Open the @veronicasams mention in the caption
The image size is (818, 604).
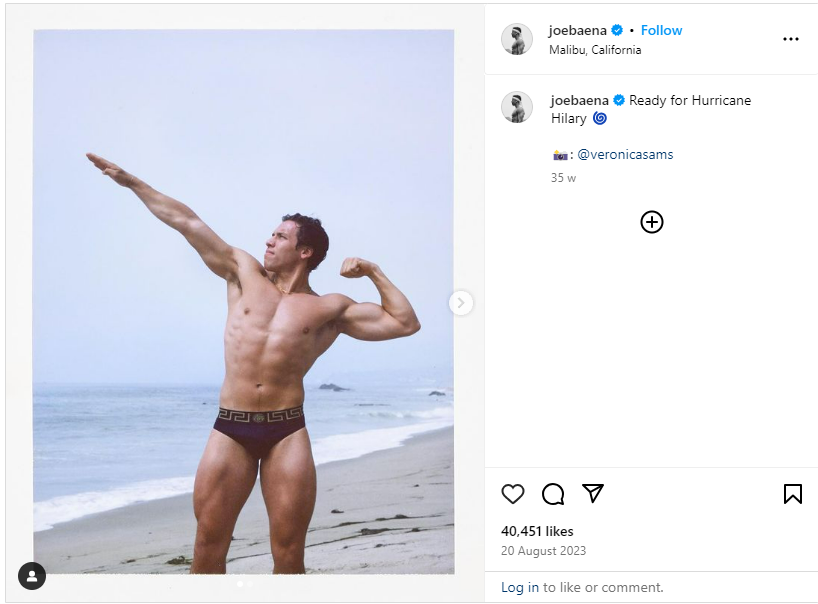tap(625, 154)
